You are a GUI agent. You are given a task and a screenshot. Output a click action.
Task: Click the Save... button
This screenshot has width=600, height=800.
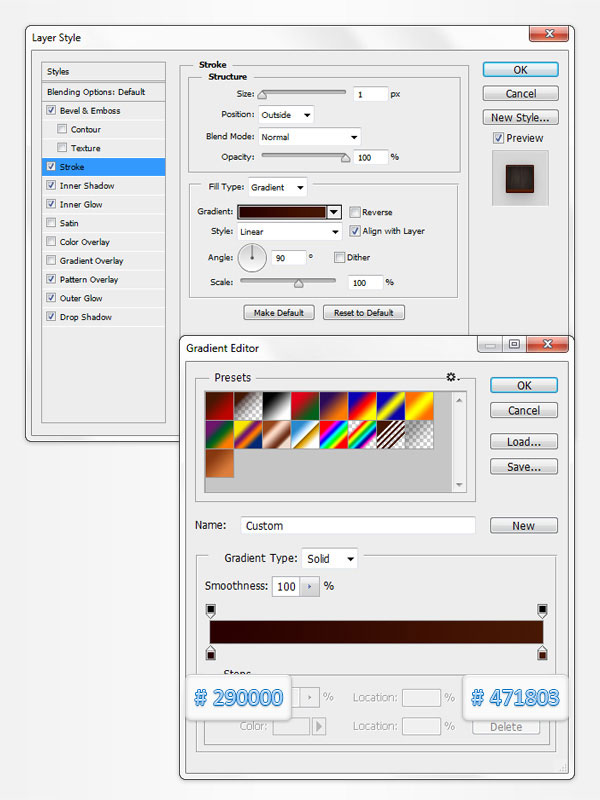click(x=524, y=467)
